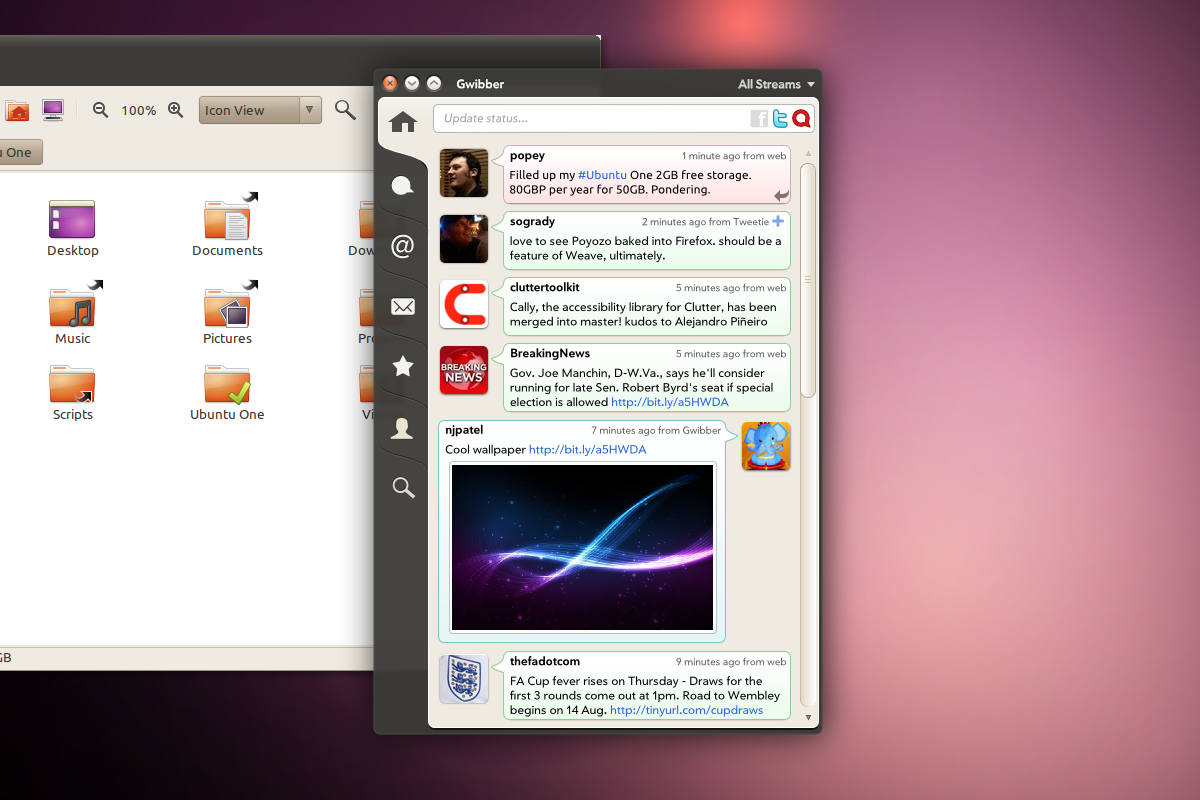The image size is (1200, 800).
Task: Select the Pictures folder icon
Action: [228, 305]
